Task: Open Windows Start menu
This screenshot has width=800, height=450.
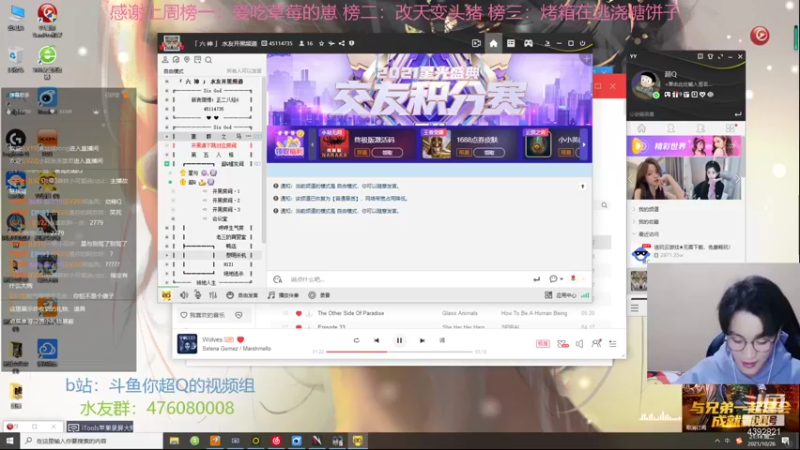Action: pos(10,441)
